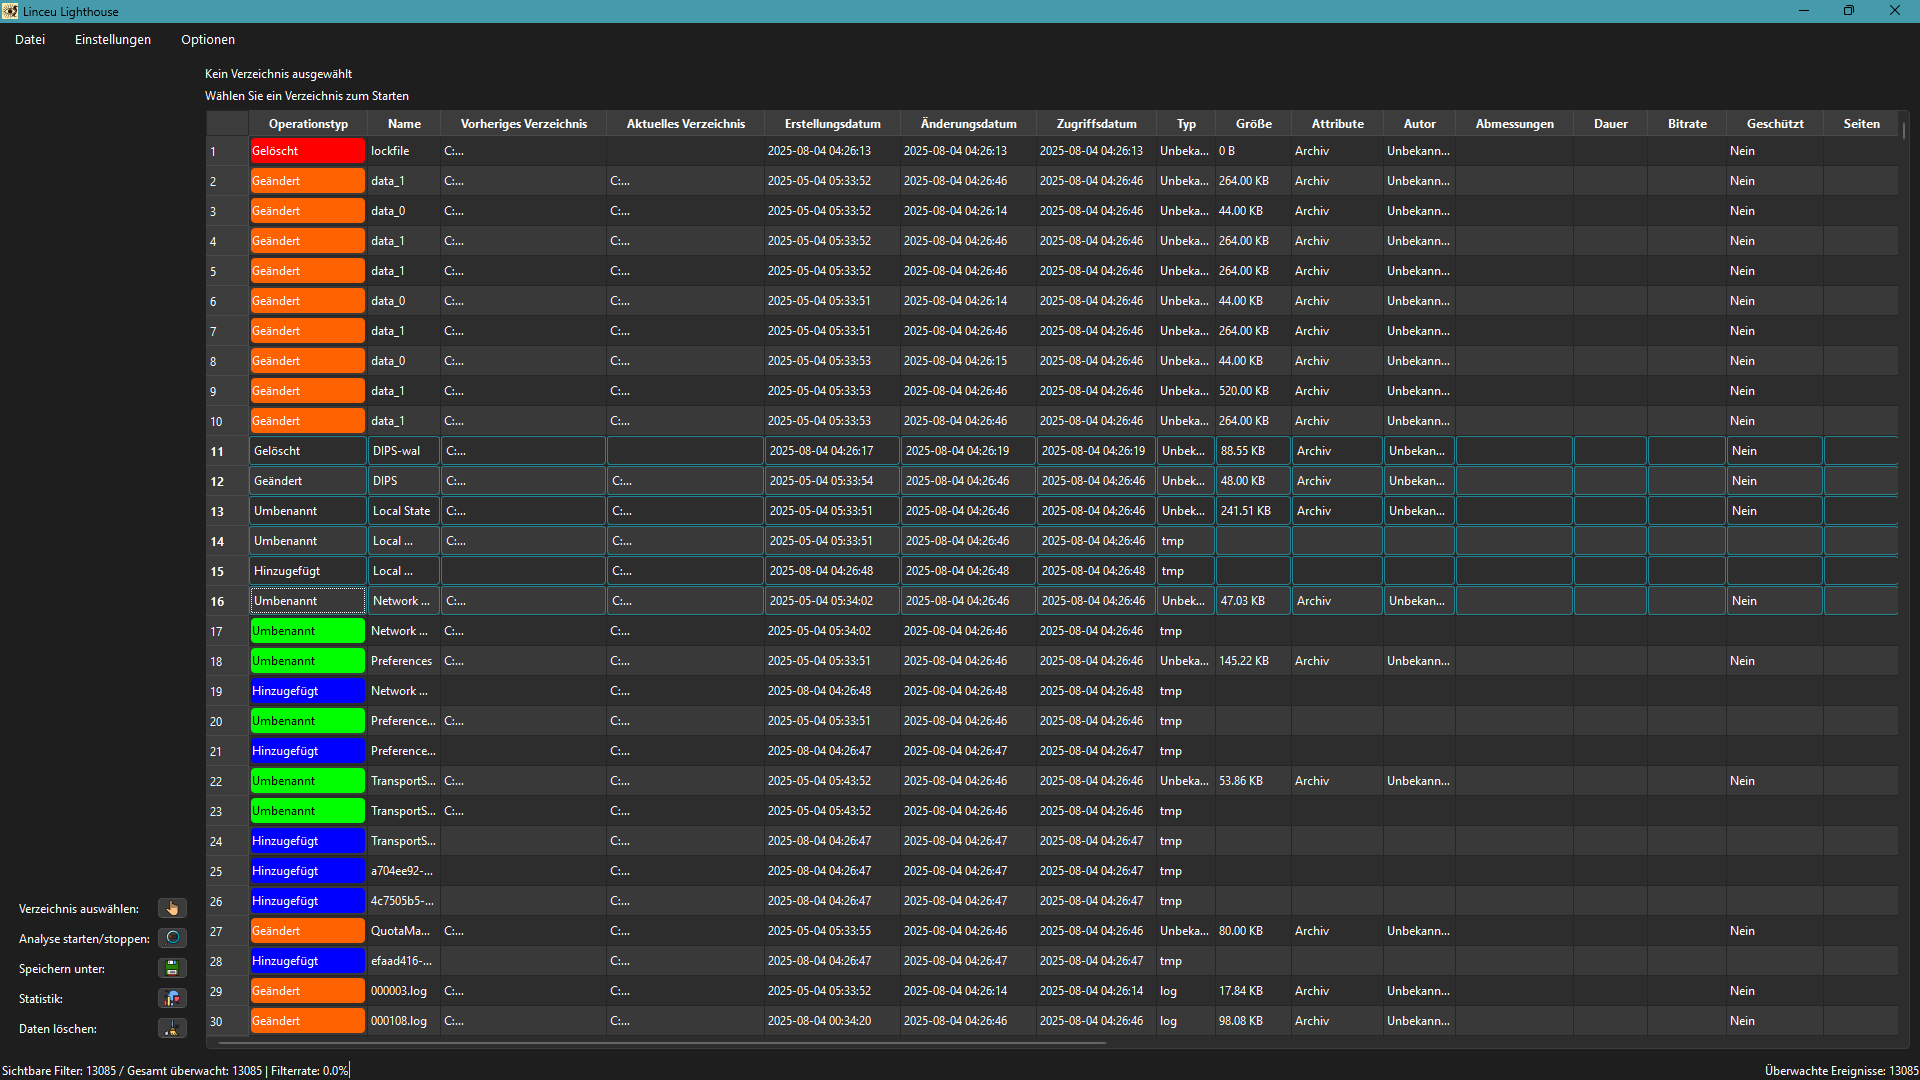Open statistics via the chart icon
The image size is (1920, 1080).
172,998
